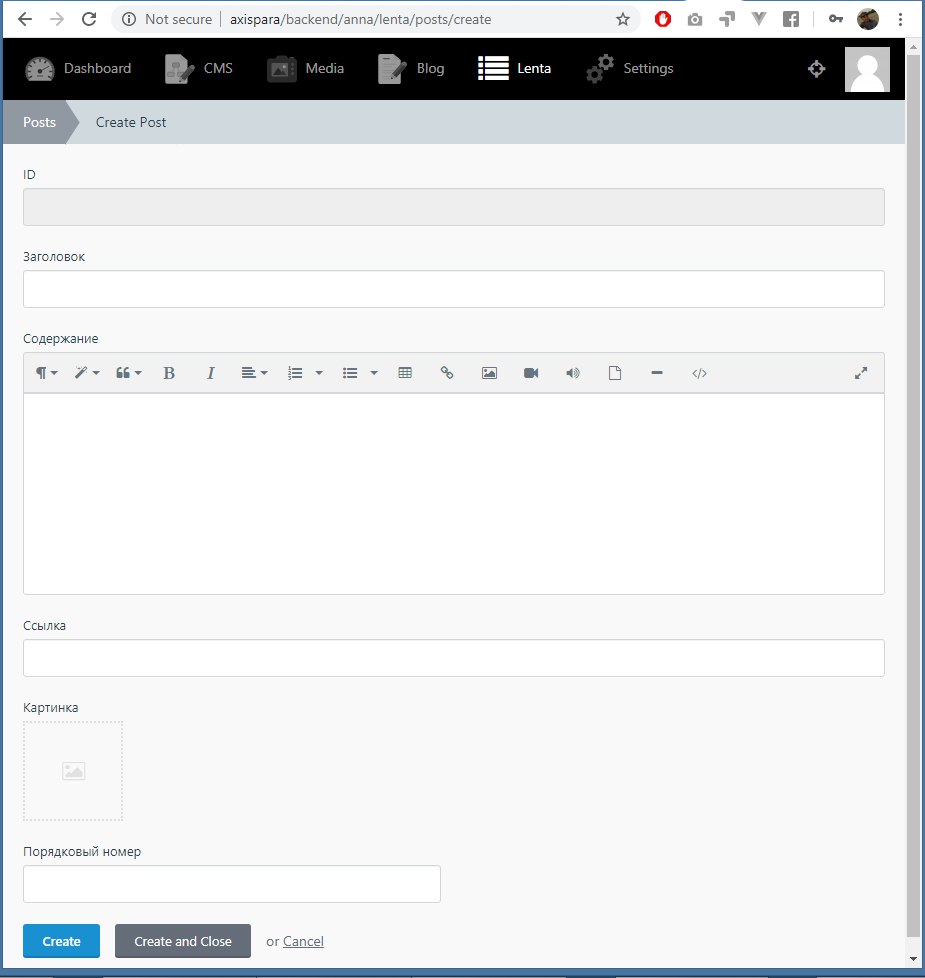The width and height of the screenshot is (925, 978).
Task: Open the magic wand styles dropdown
Action: tap(87, 373)
